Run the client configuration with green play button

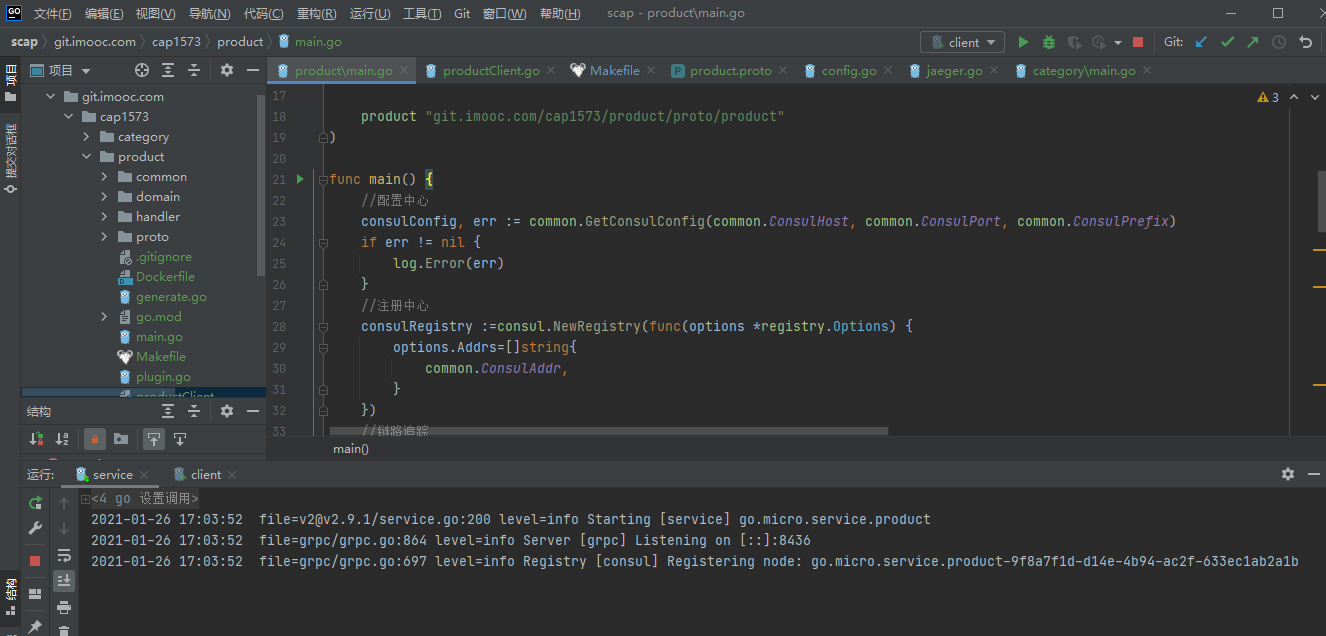[1023, 42]
